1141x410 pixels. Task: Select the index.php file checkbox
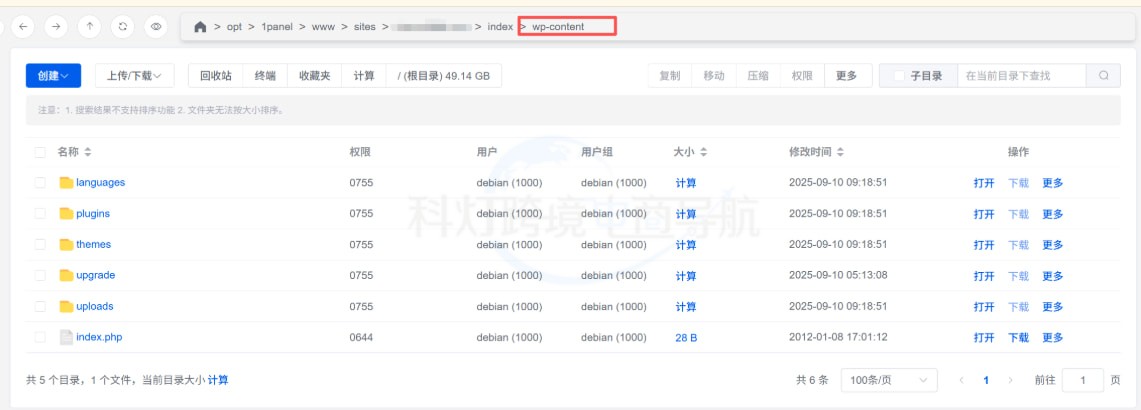[40, 338]
